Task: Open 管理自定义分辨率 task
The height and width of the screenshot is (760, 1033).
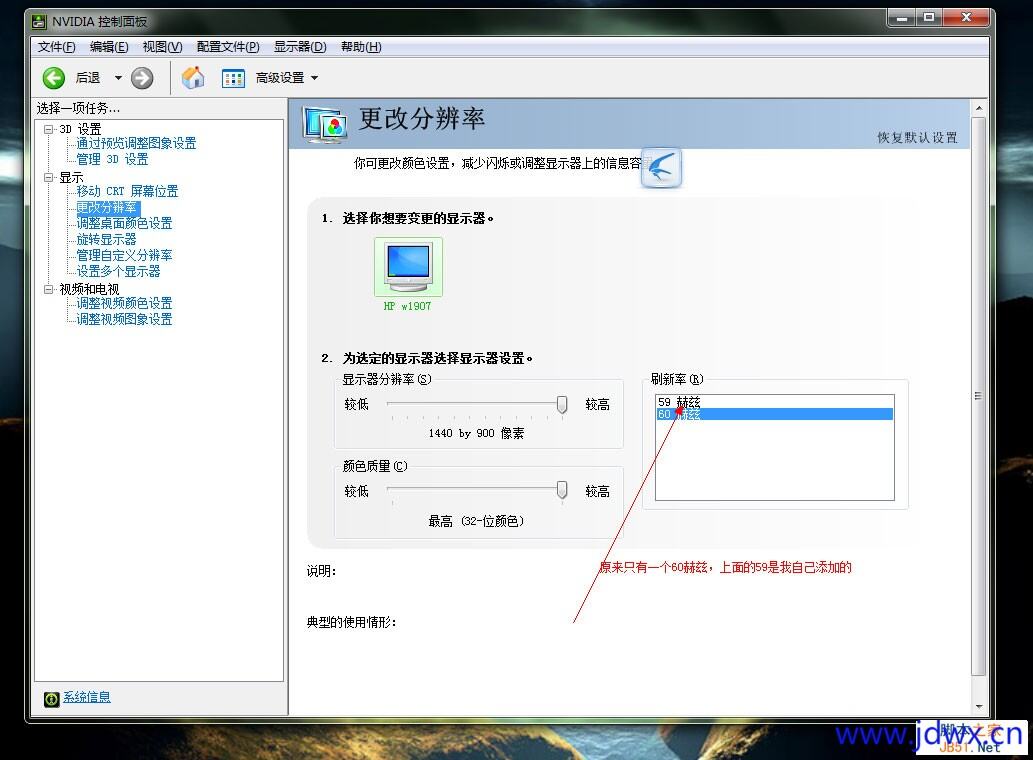Action: point(124,255)
